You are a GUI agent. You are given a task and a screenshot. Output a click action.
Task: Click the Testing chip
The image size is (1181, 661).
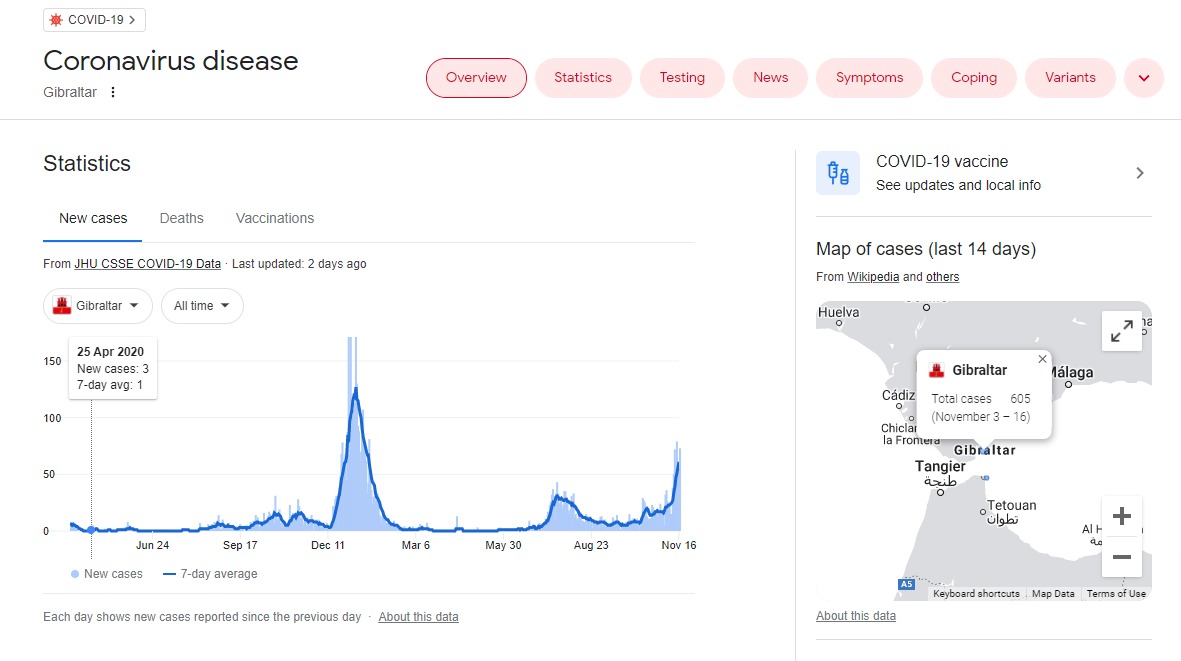682,78
